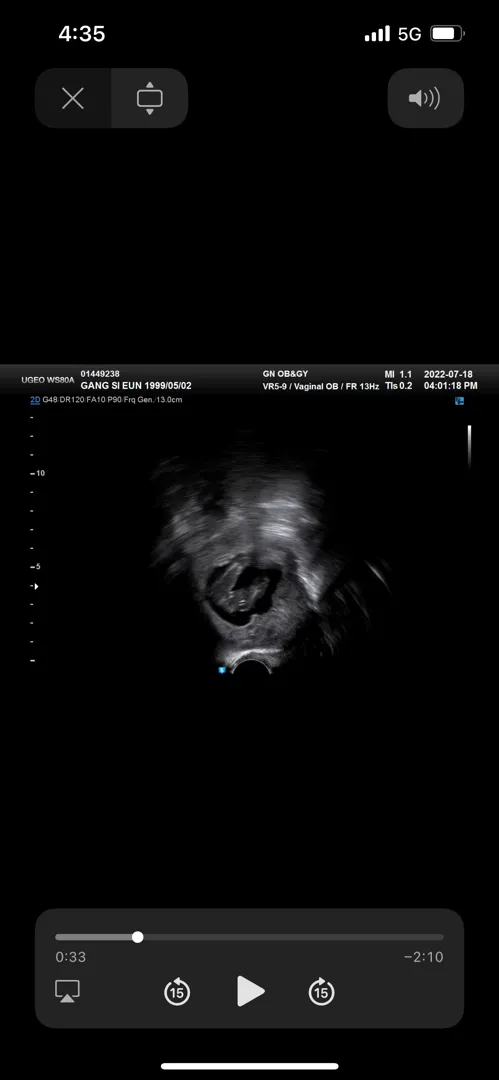Open AirPlay screen mirroring options
Image resolution: width=499 pixels, height=1080 pixels.
point(68,991)
